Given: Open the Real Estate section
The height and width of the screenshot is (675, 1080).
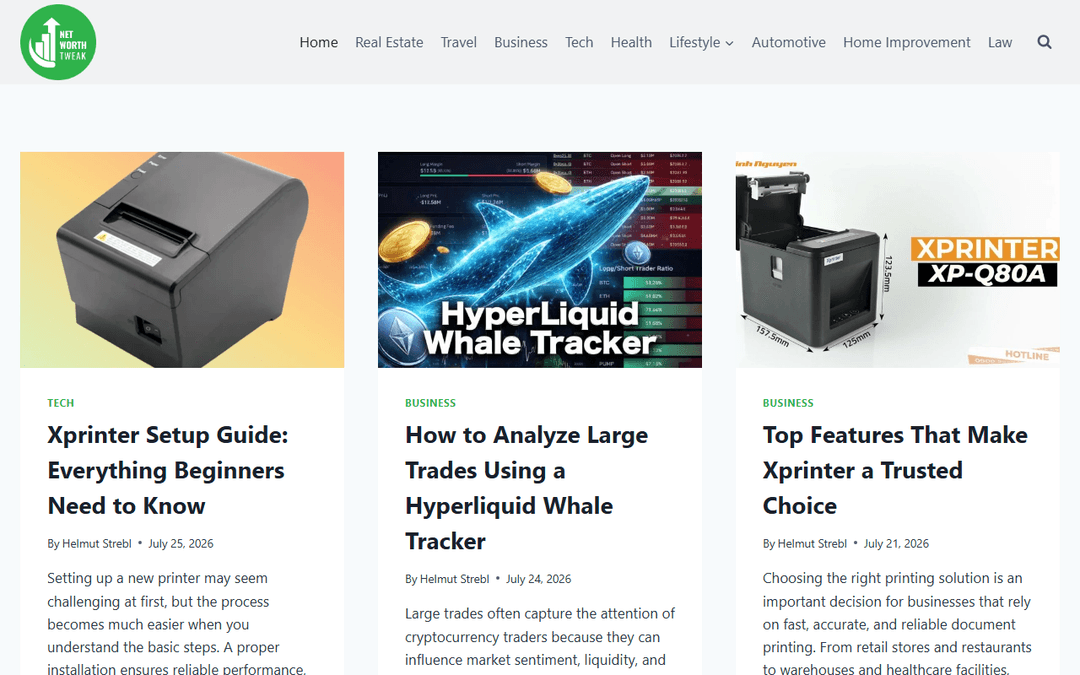Looking at the screenshot, I should coord(389,42).
